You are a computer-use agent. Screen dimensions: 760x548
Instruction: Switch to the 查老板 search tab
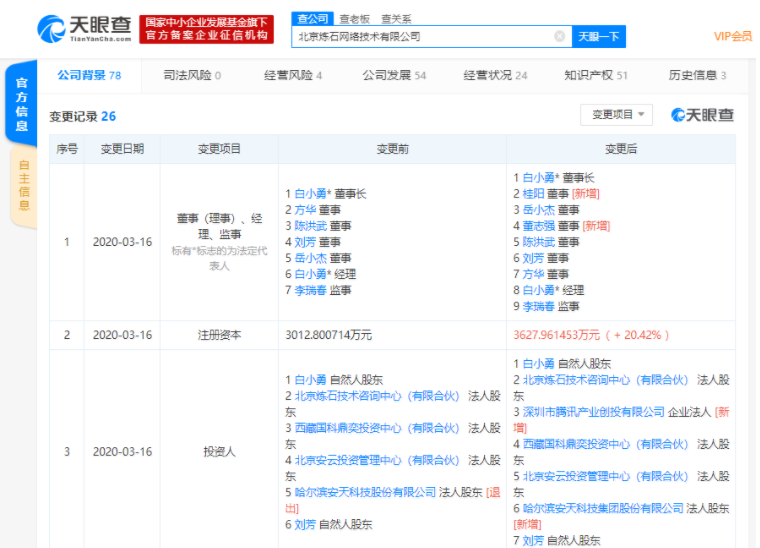click(355, 19)
